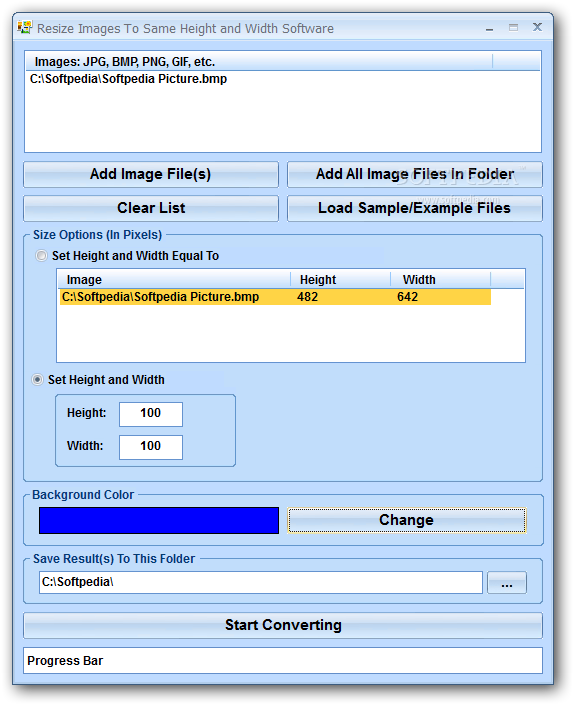
Task: Select Set Height and Width radio button
Action: (37, 379)
